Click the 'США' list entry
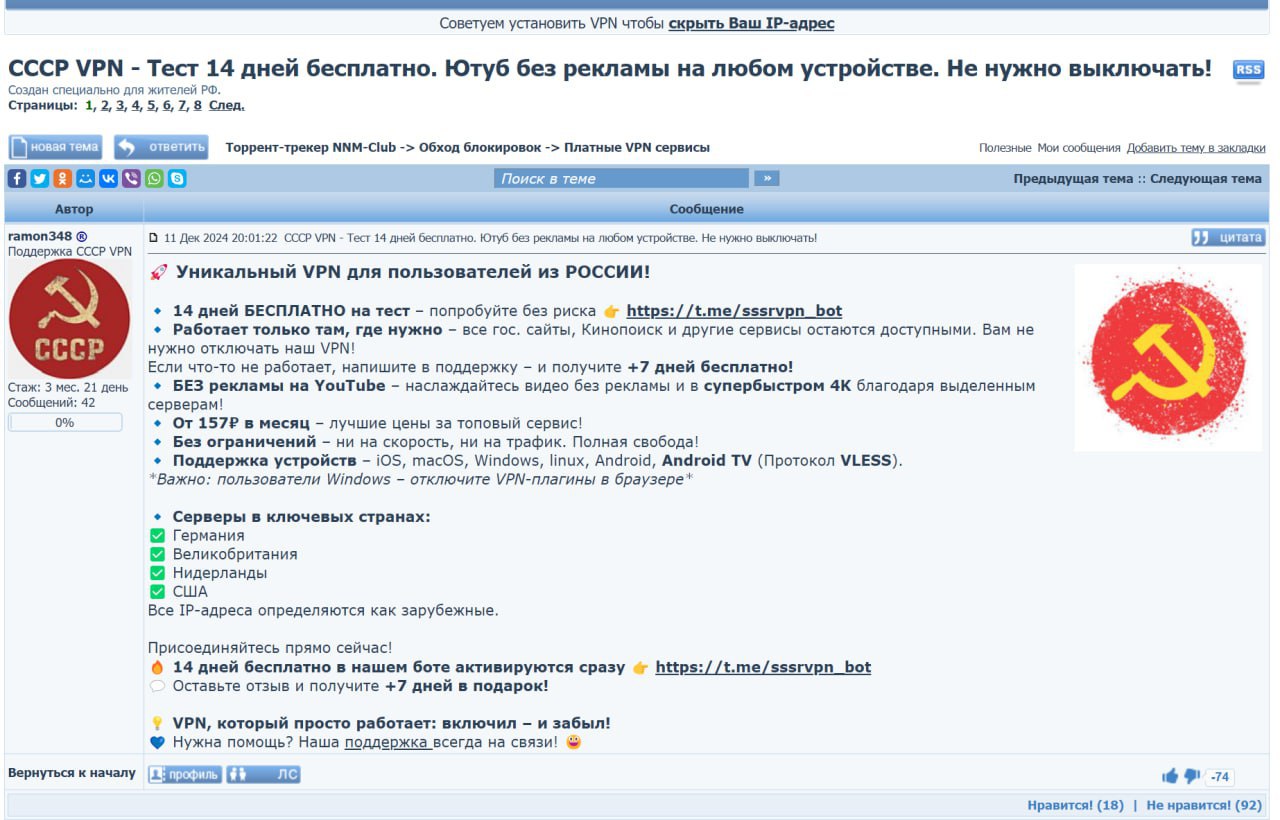This screenshot has width=1280, height=820. [x=190, y=591]
